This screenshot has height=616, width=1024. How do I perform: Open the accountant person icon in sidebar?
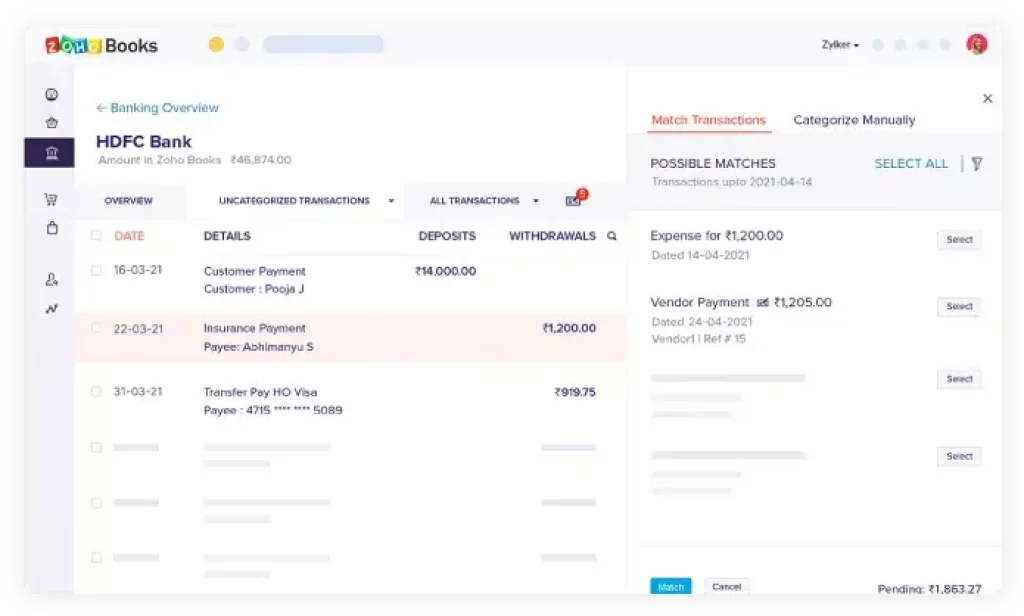(52, 280)
